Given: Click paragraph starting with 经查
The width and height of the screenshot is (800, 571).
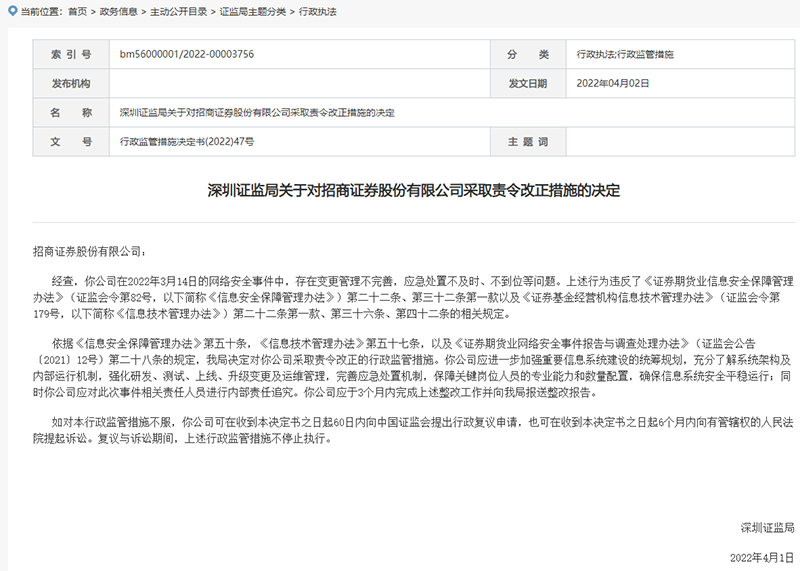Looking at the screenshot, I should (x=413, y=297).
